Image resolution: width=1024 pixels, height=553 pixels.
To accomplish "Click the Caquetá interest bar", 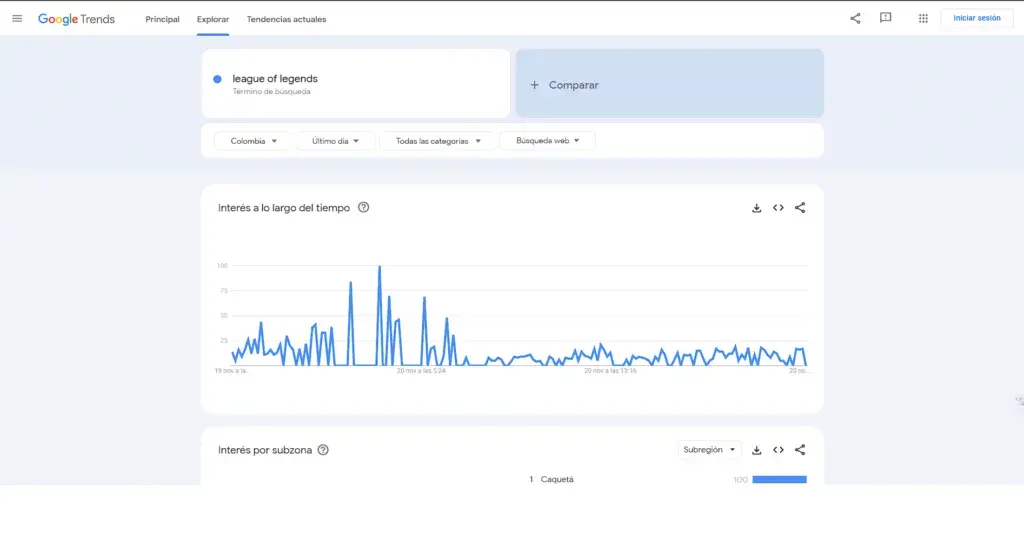I will click(x=779, y=479).
